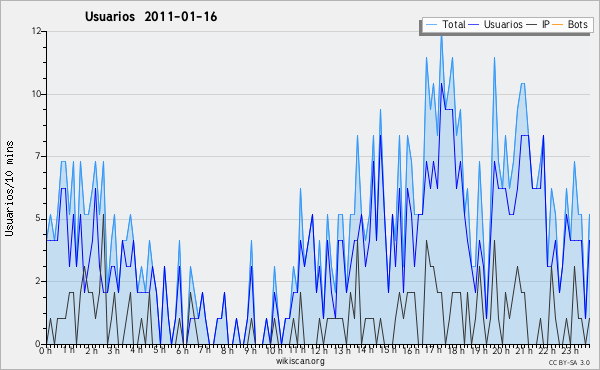Click the y-axis label 'Usuarios/10 mins'
600x370 pixels.
(x=9, y=188)
